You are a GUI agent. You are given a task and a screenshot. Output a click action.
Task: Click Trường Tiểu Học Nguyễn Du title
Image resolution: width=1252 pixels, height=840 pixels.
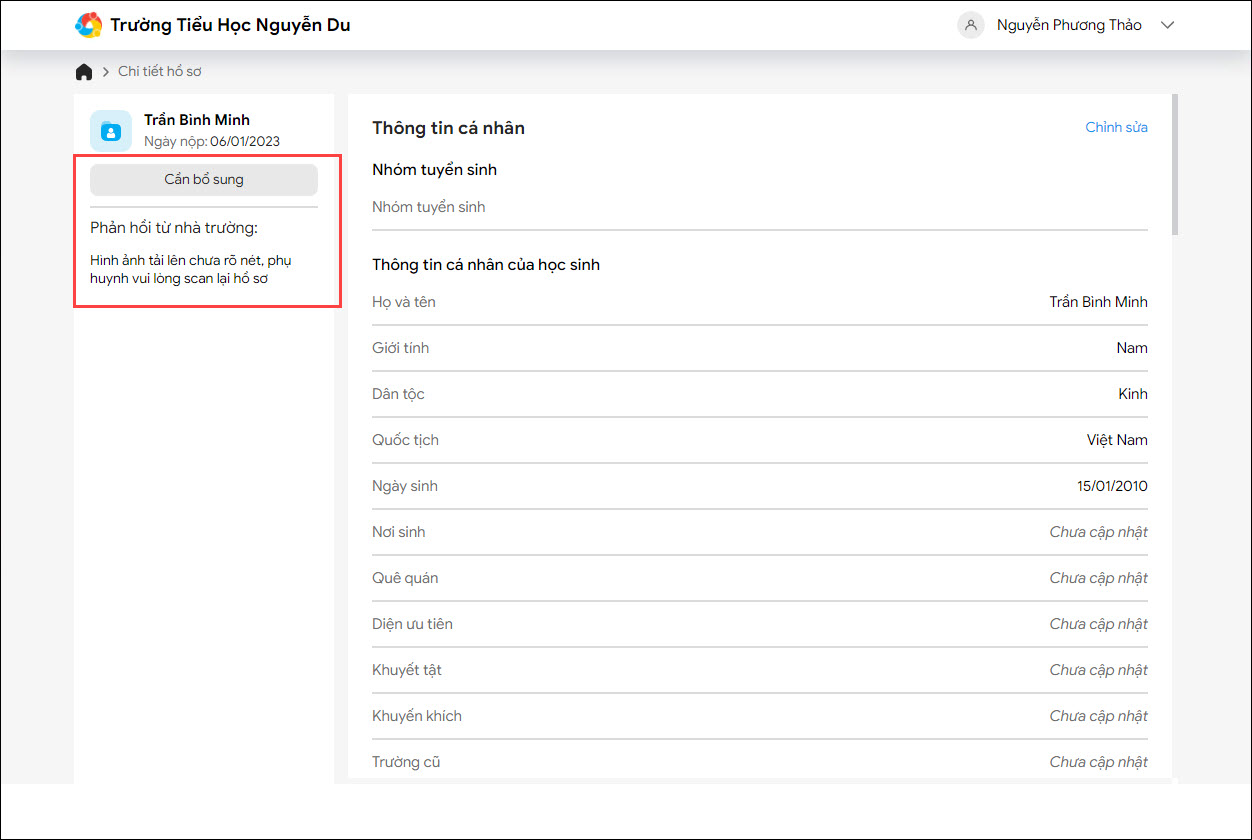point(230,25)
